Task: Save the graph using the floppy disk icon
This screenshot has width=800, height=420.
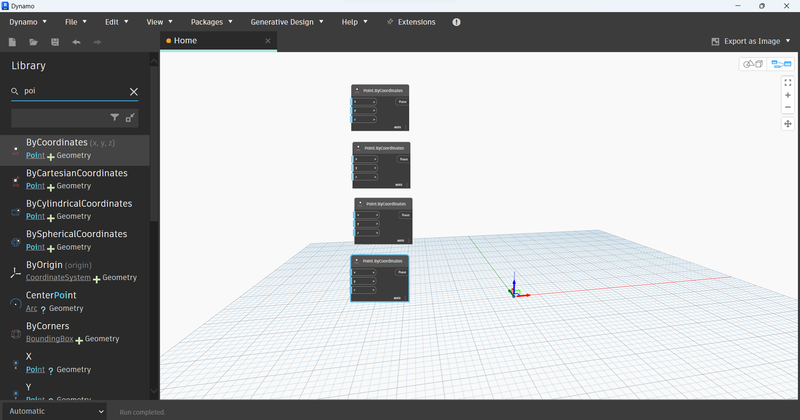Action: tap(55, 42)
